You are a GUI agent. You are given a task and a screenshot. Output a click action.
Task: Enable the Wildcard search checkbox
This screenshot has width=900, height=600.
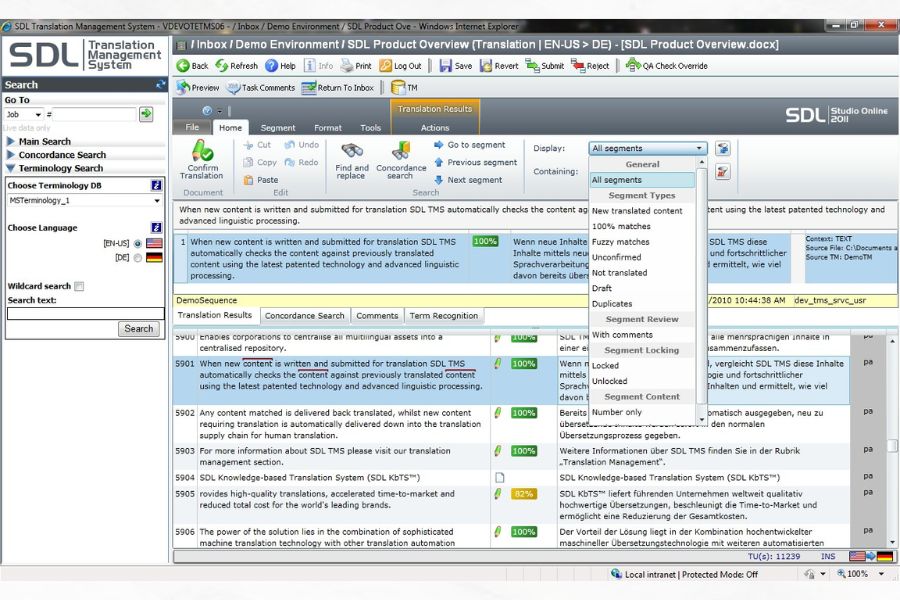pyautogui.click(x=79, y=287)
